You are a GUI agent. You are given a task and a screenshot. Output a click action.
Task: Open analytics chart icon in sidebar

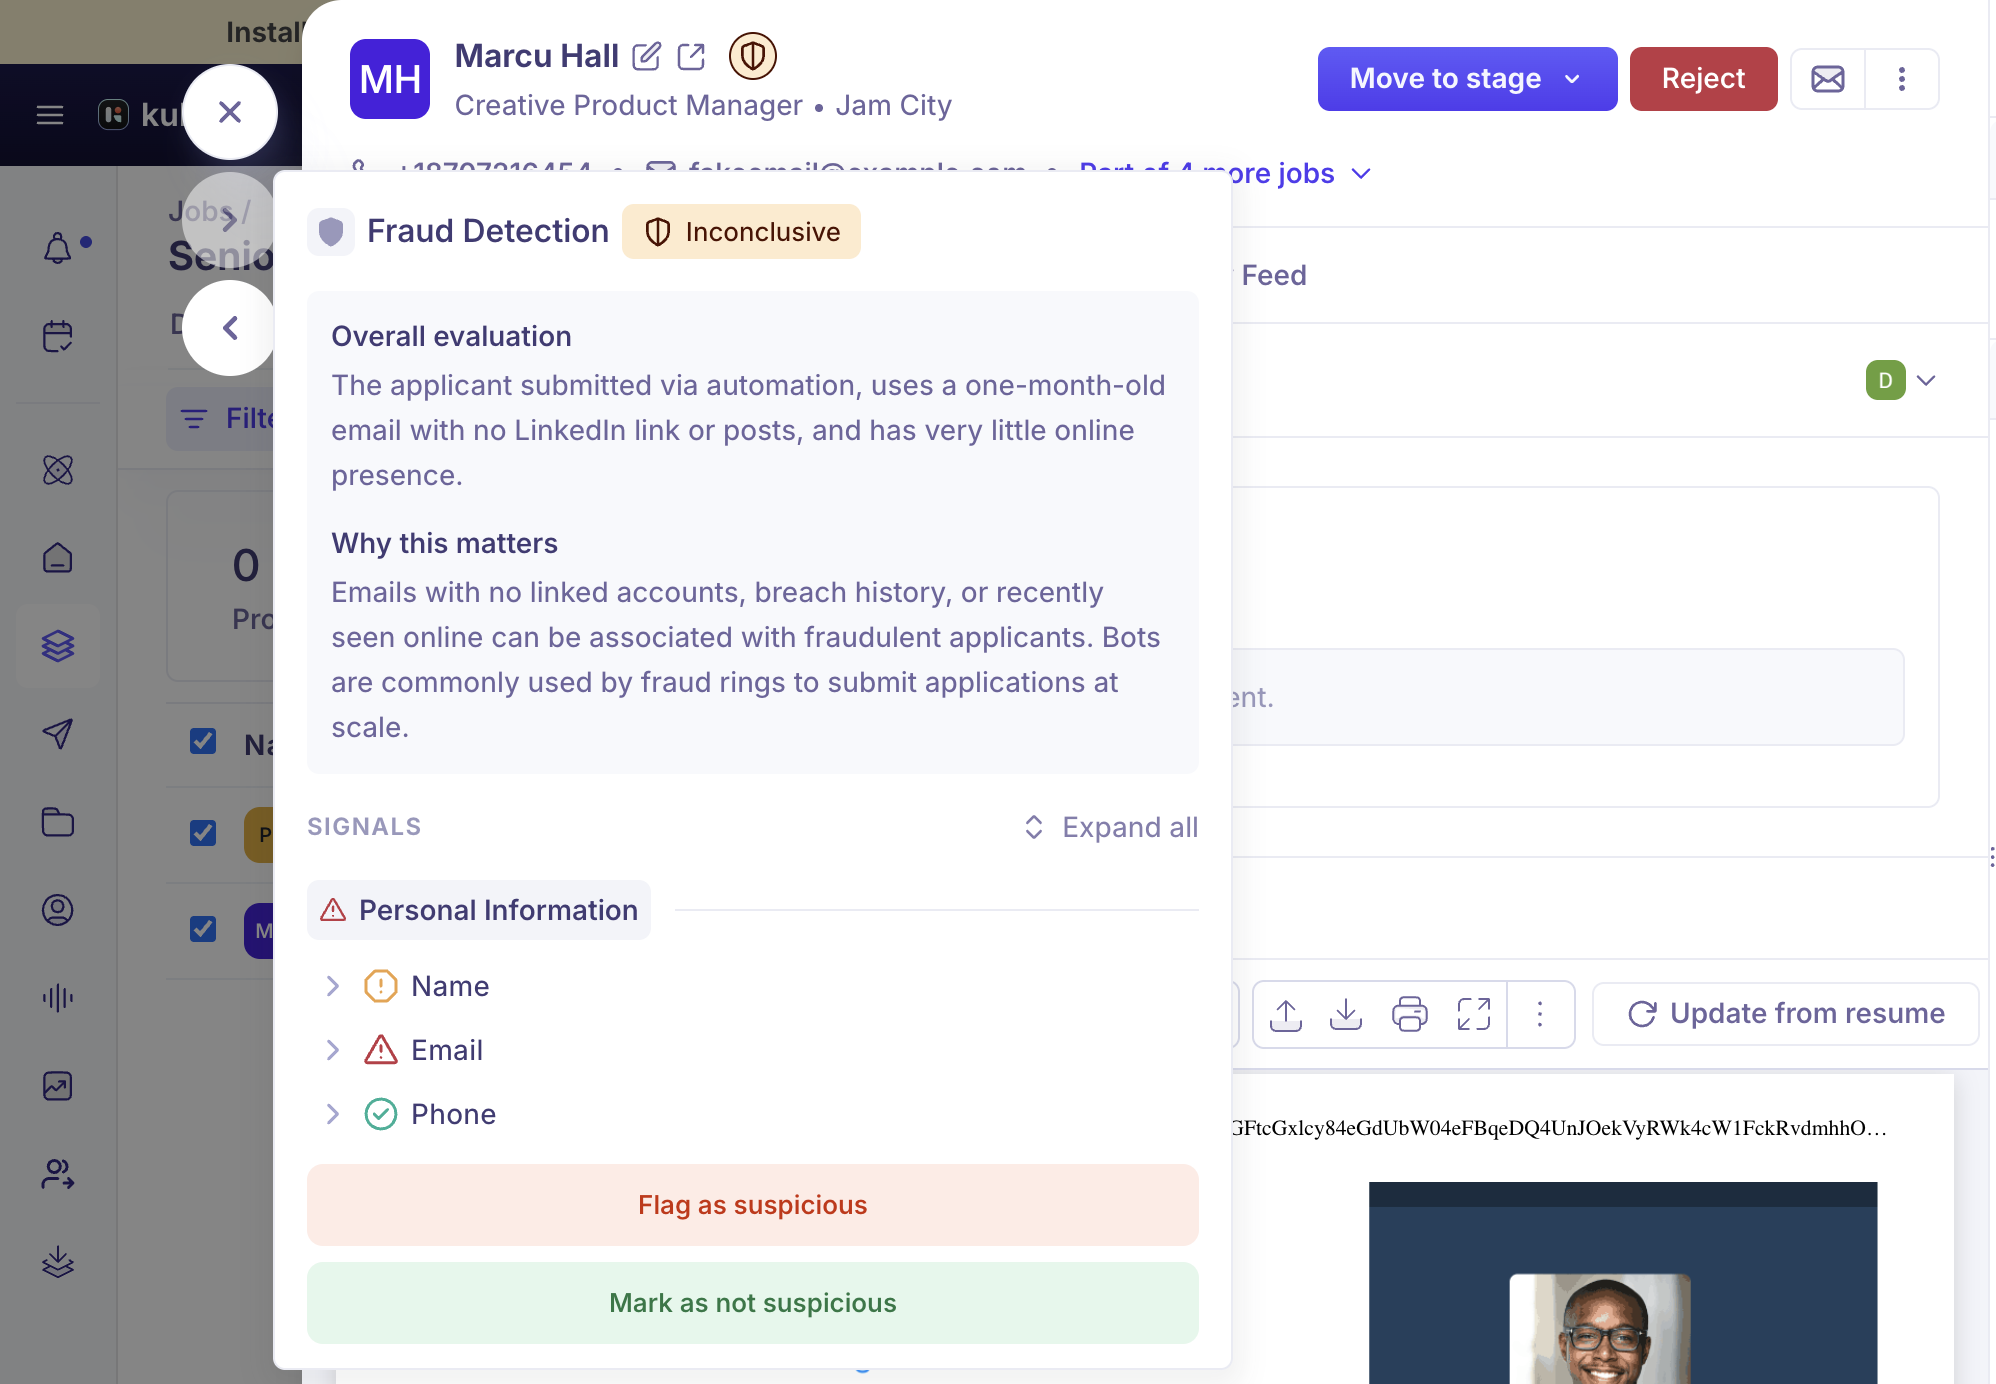click(x=58, y=1086)
